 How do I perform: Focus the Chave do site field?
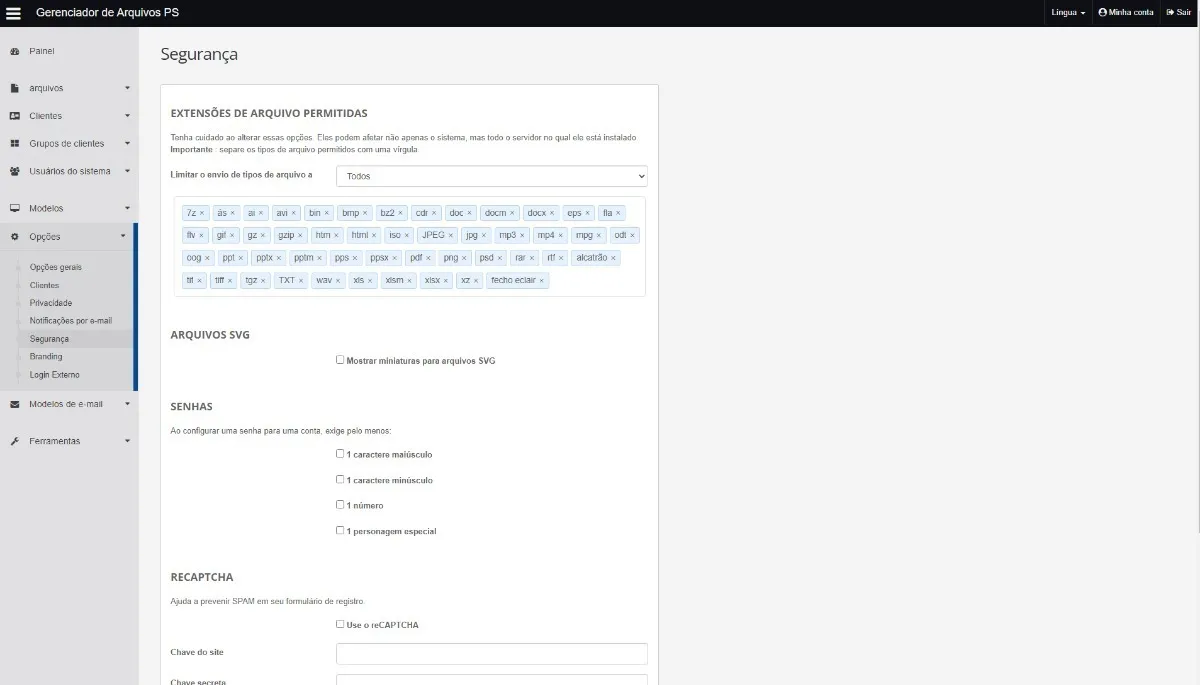[x=492, y=654]
